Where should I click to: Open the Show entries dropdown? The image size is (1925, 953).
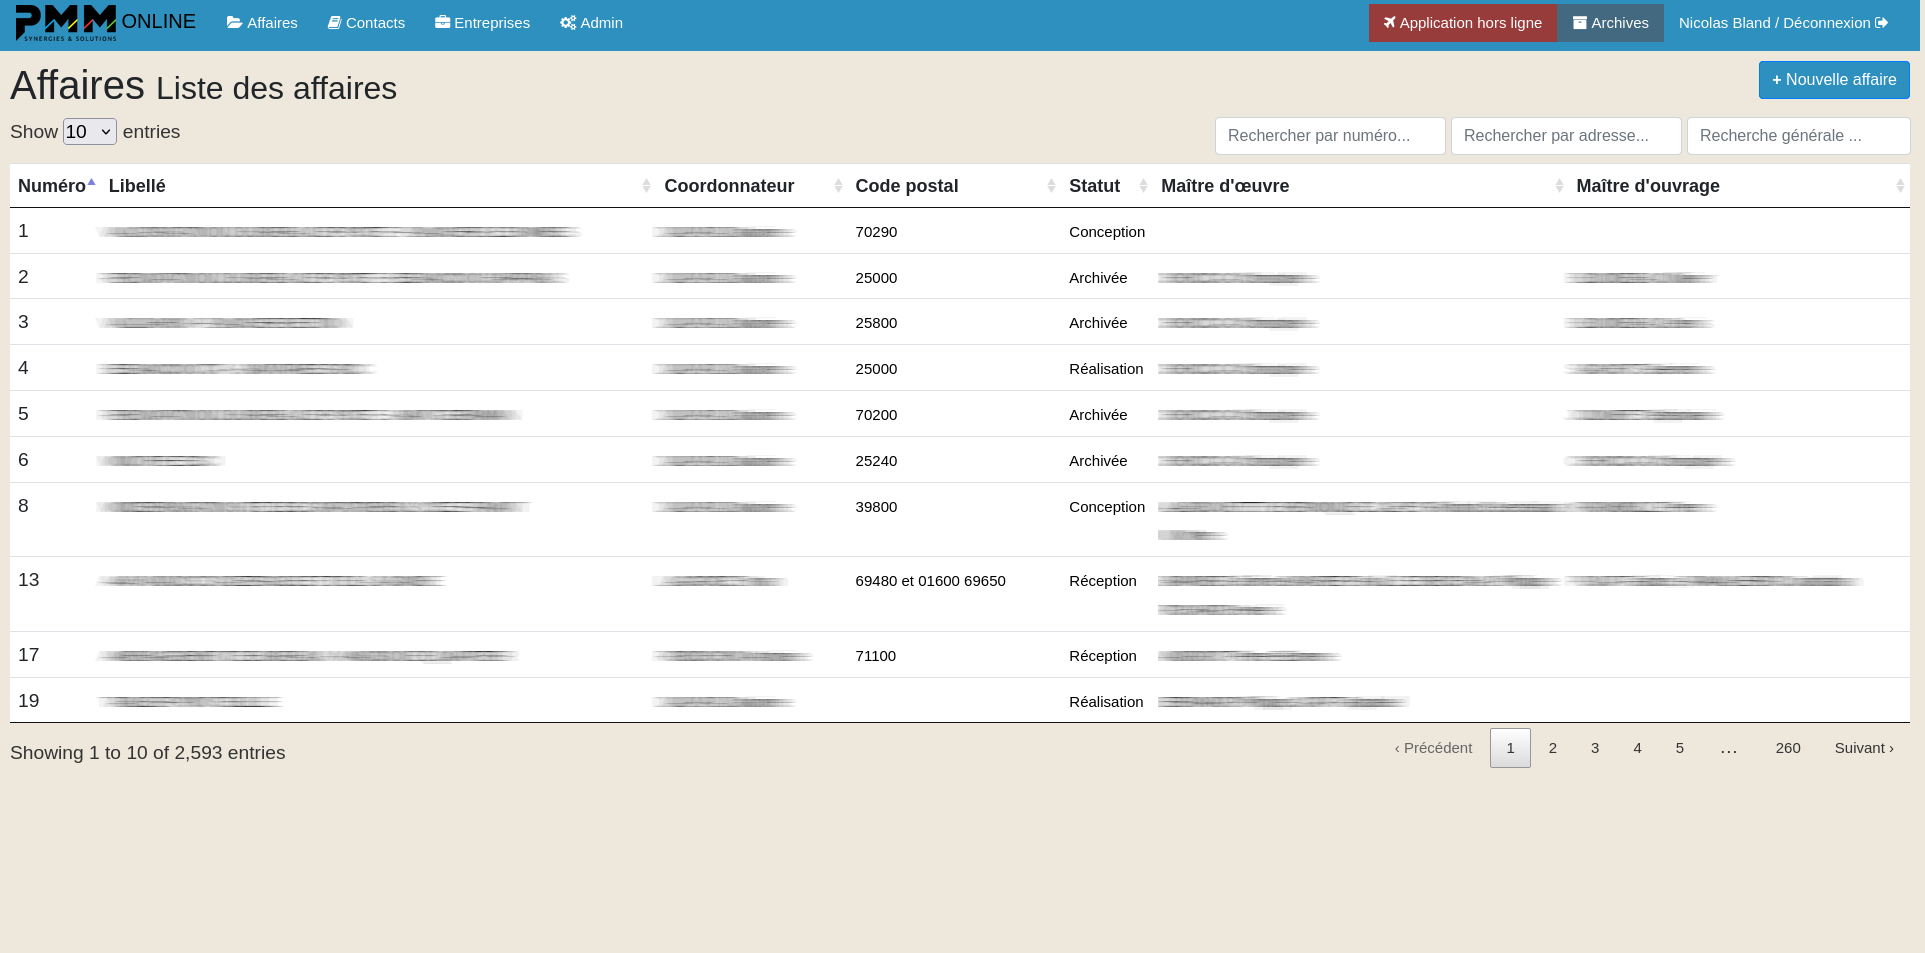point(89,131)
